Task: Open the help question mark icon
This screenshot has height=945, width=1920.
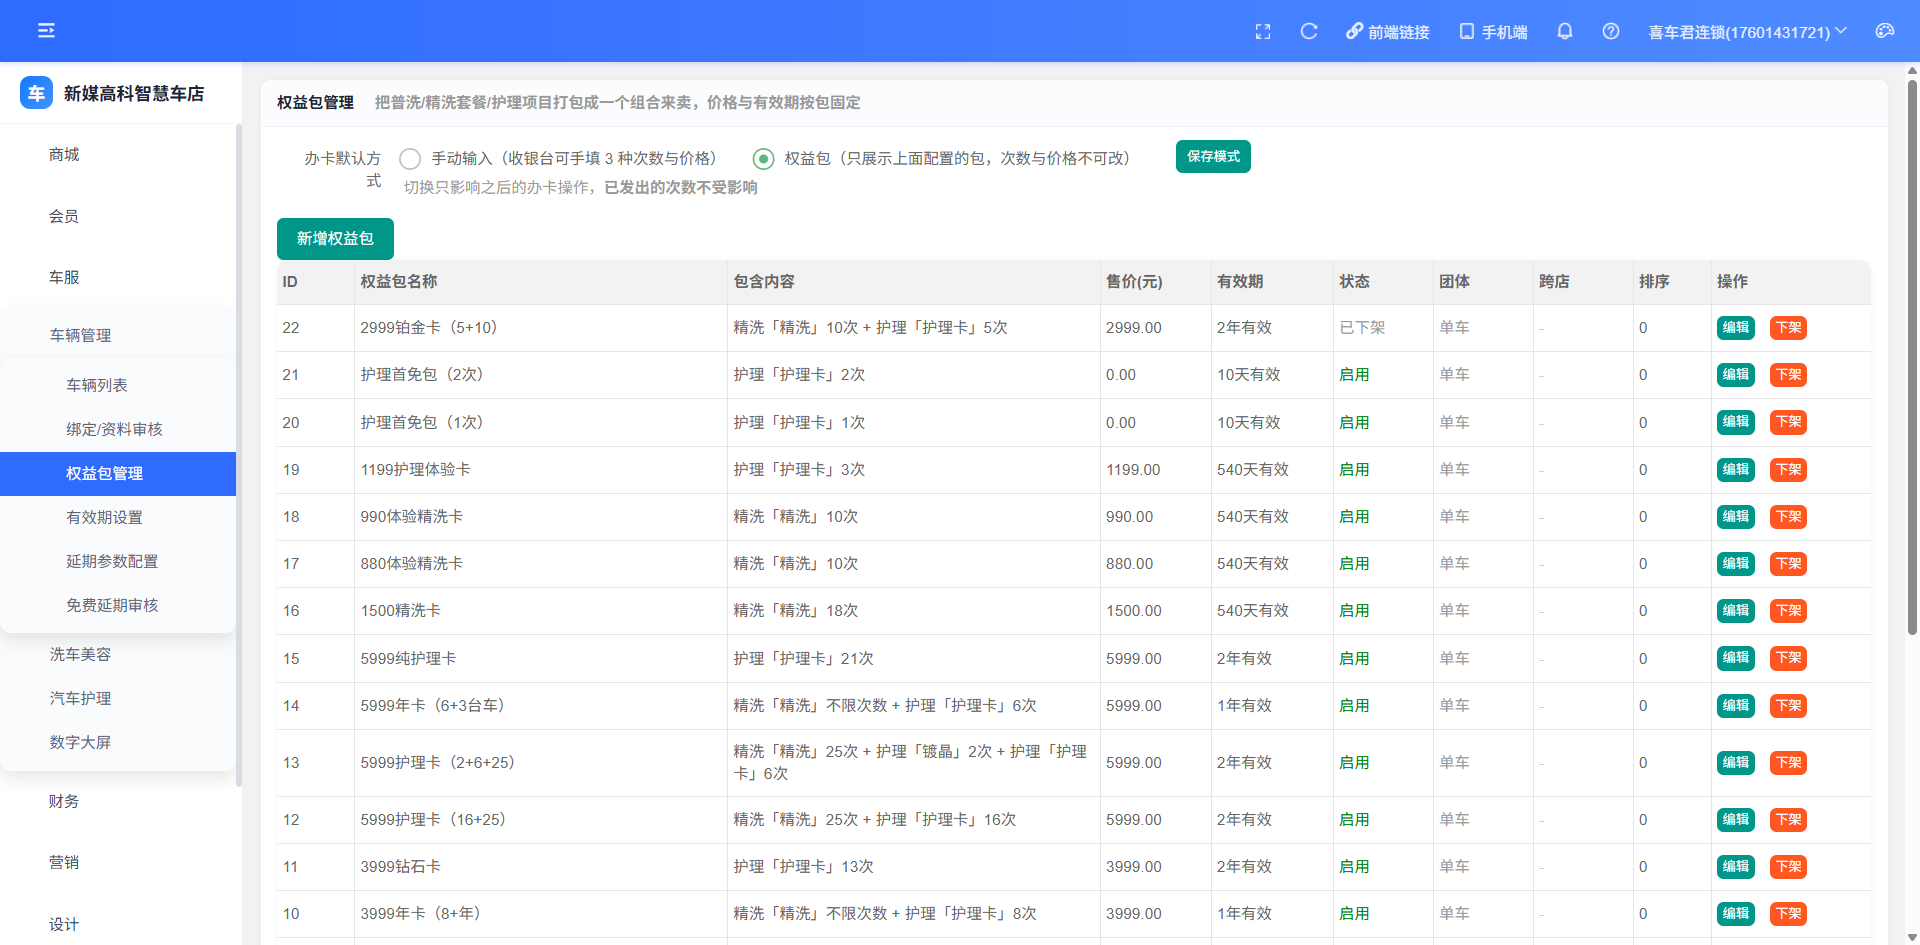Action: click(1611, 32)
